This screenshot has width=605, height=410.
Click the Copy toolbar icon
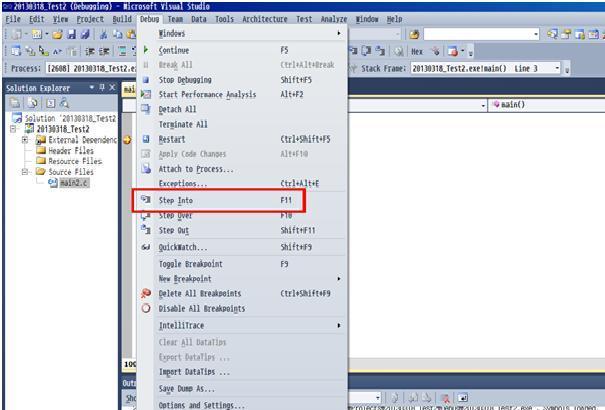[117, 34]
